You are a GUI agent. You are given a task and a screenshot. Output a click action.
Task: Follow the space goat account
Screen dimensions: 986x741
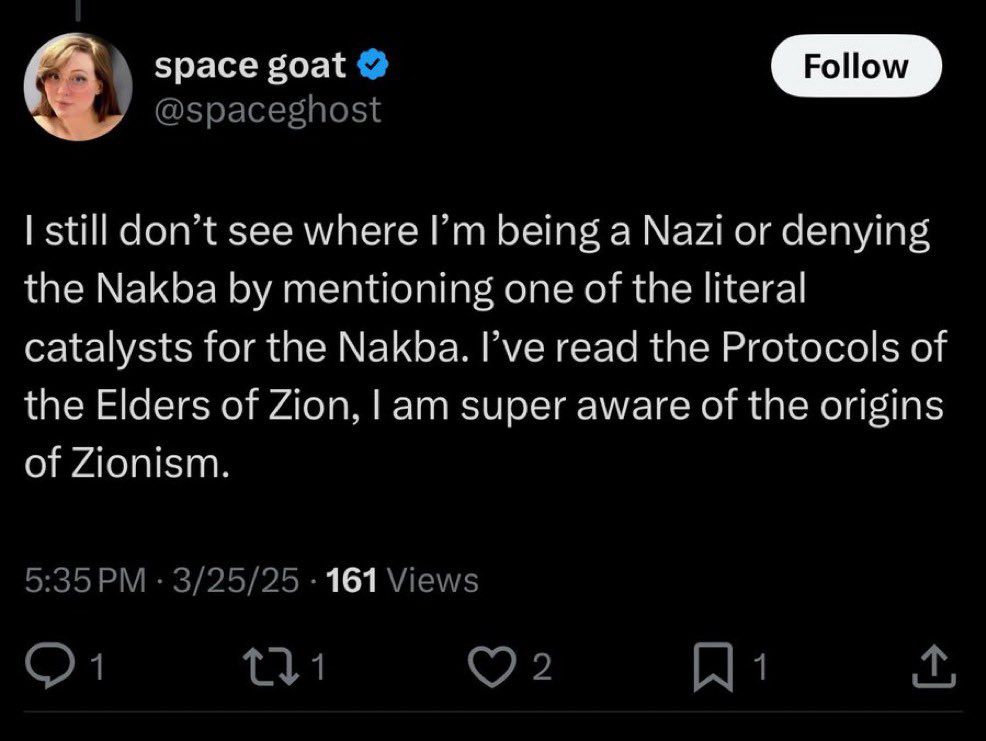857,66
